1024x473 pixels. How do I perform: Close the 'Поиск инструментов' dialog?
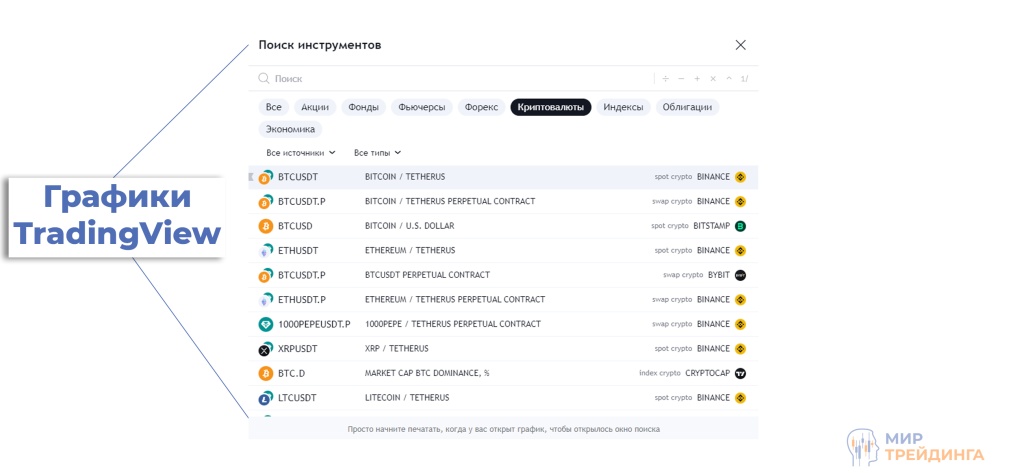pos(741,45)
